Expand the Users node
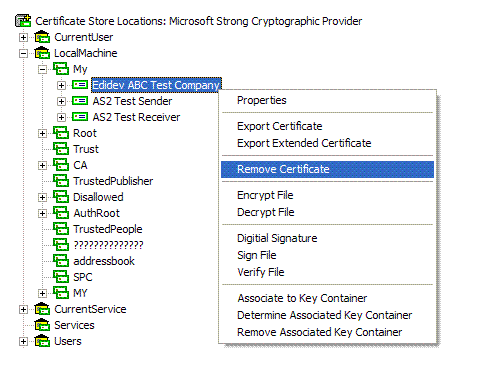 tap(23, 341)
